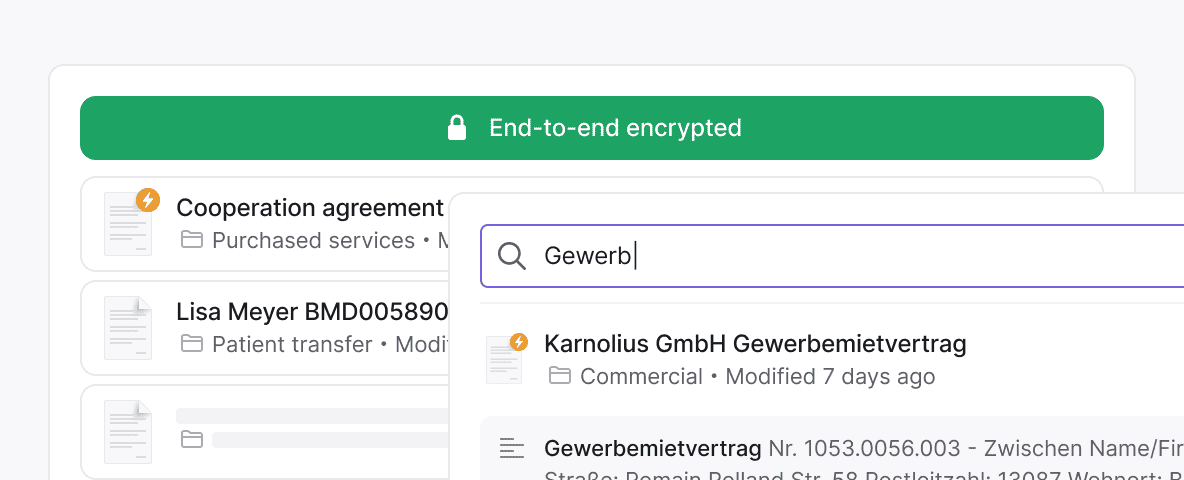
Task: Open the Patient transfer folder label
Action: pyautogui.click(x=292, y=345)
